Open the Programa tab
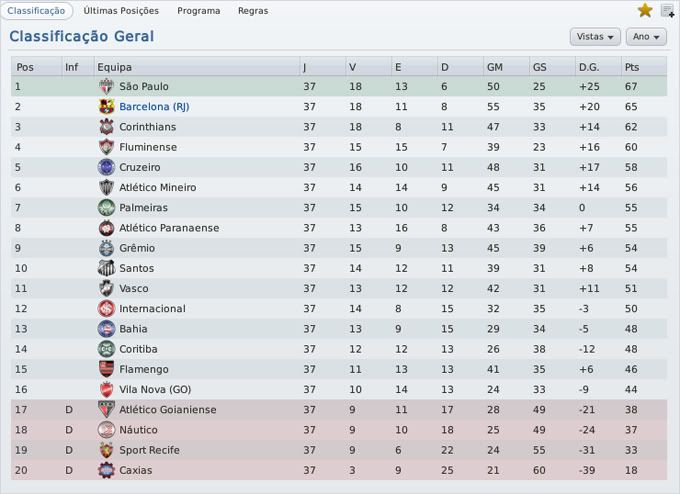680x494 pixels. coord(198,11)
